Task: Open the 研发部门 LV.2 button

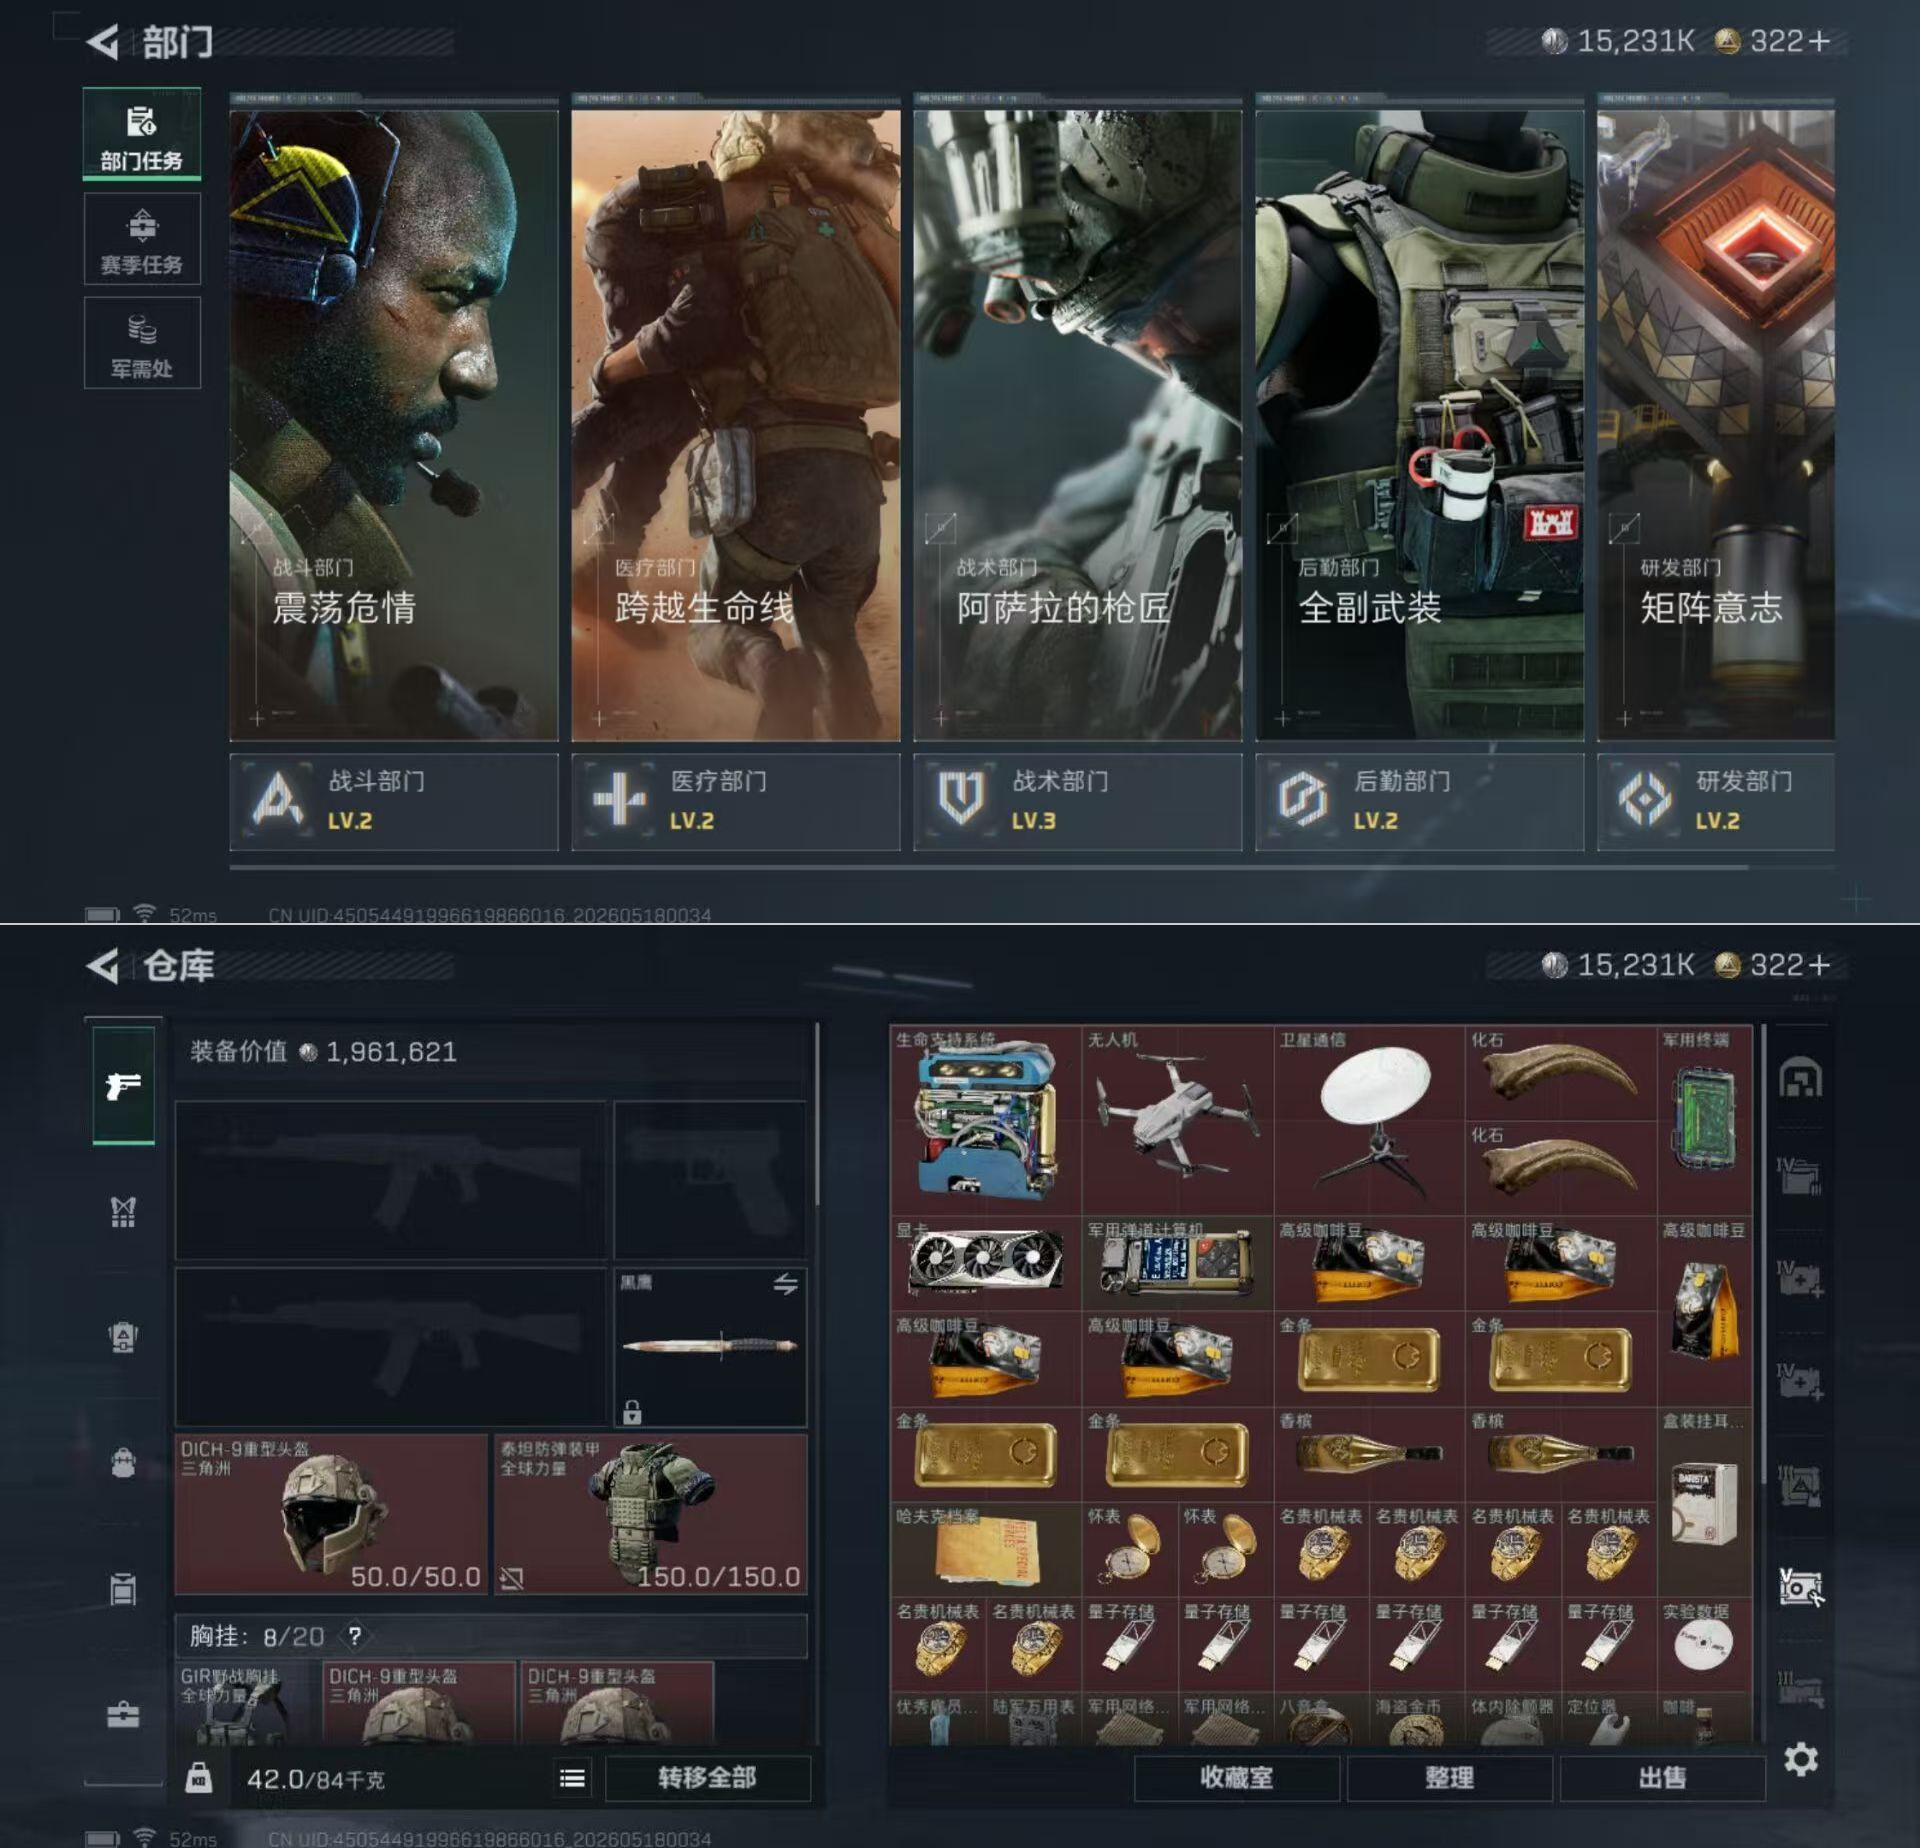Action: tap(1716, 802)
